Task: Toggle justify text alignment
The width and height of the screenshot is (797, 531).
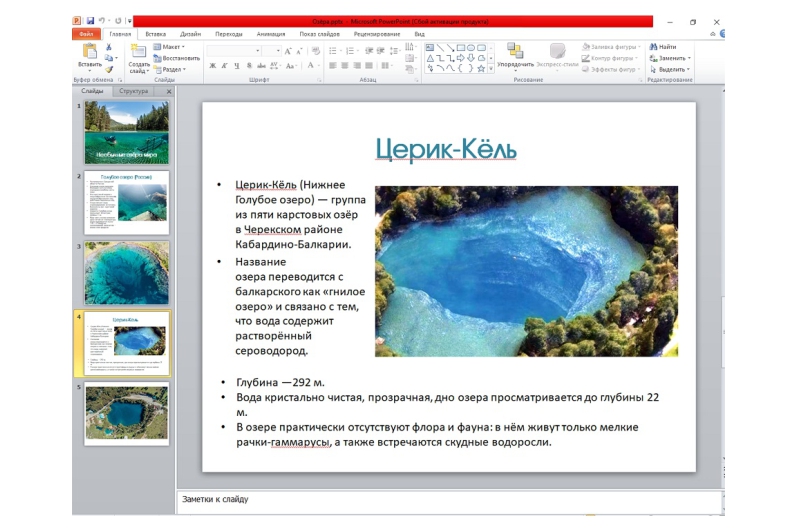Action: 370,66
